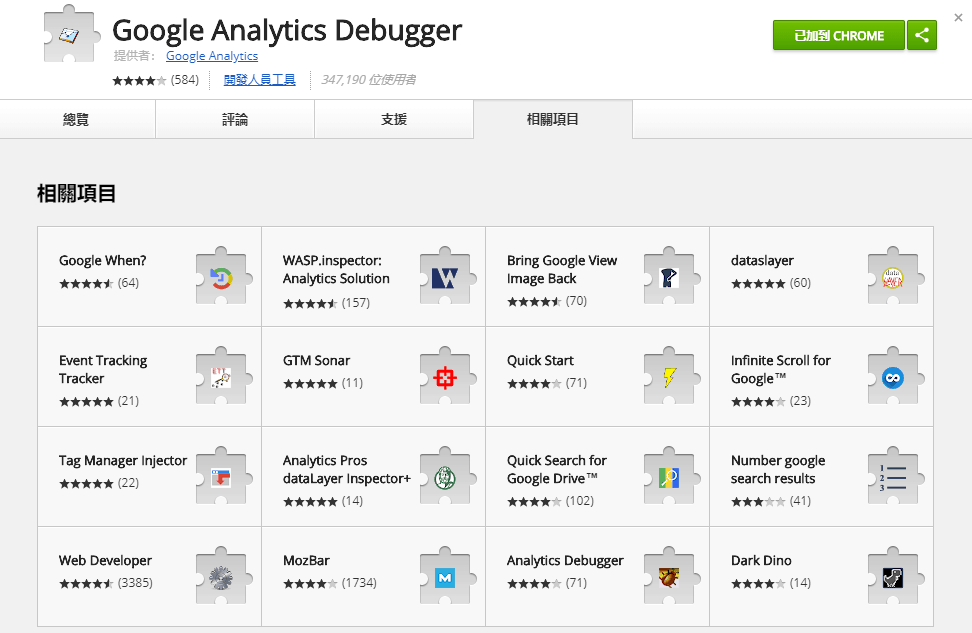Click Bring Google View Image Back icon

coord(671,277)
